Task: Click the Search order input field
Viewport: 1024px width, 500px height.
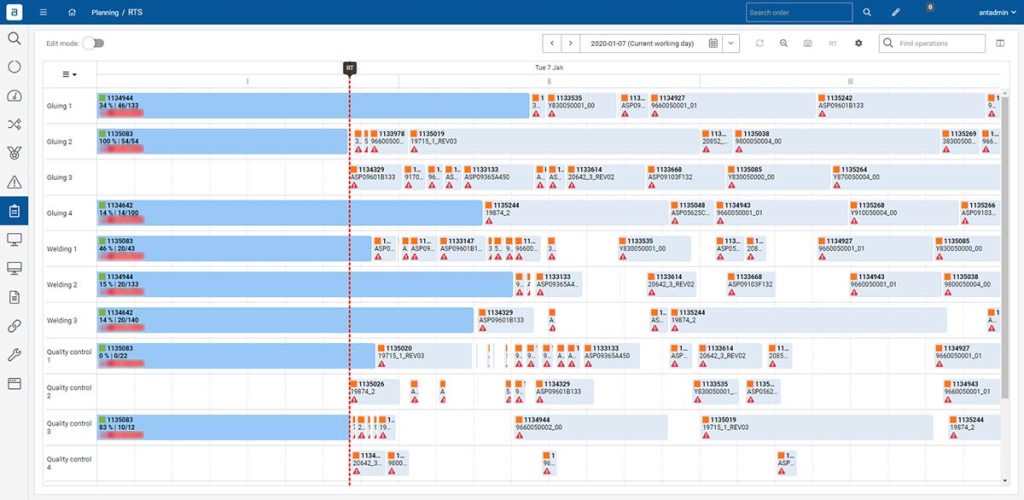Action: (799, 12)
